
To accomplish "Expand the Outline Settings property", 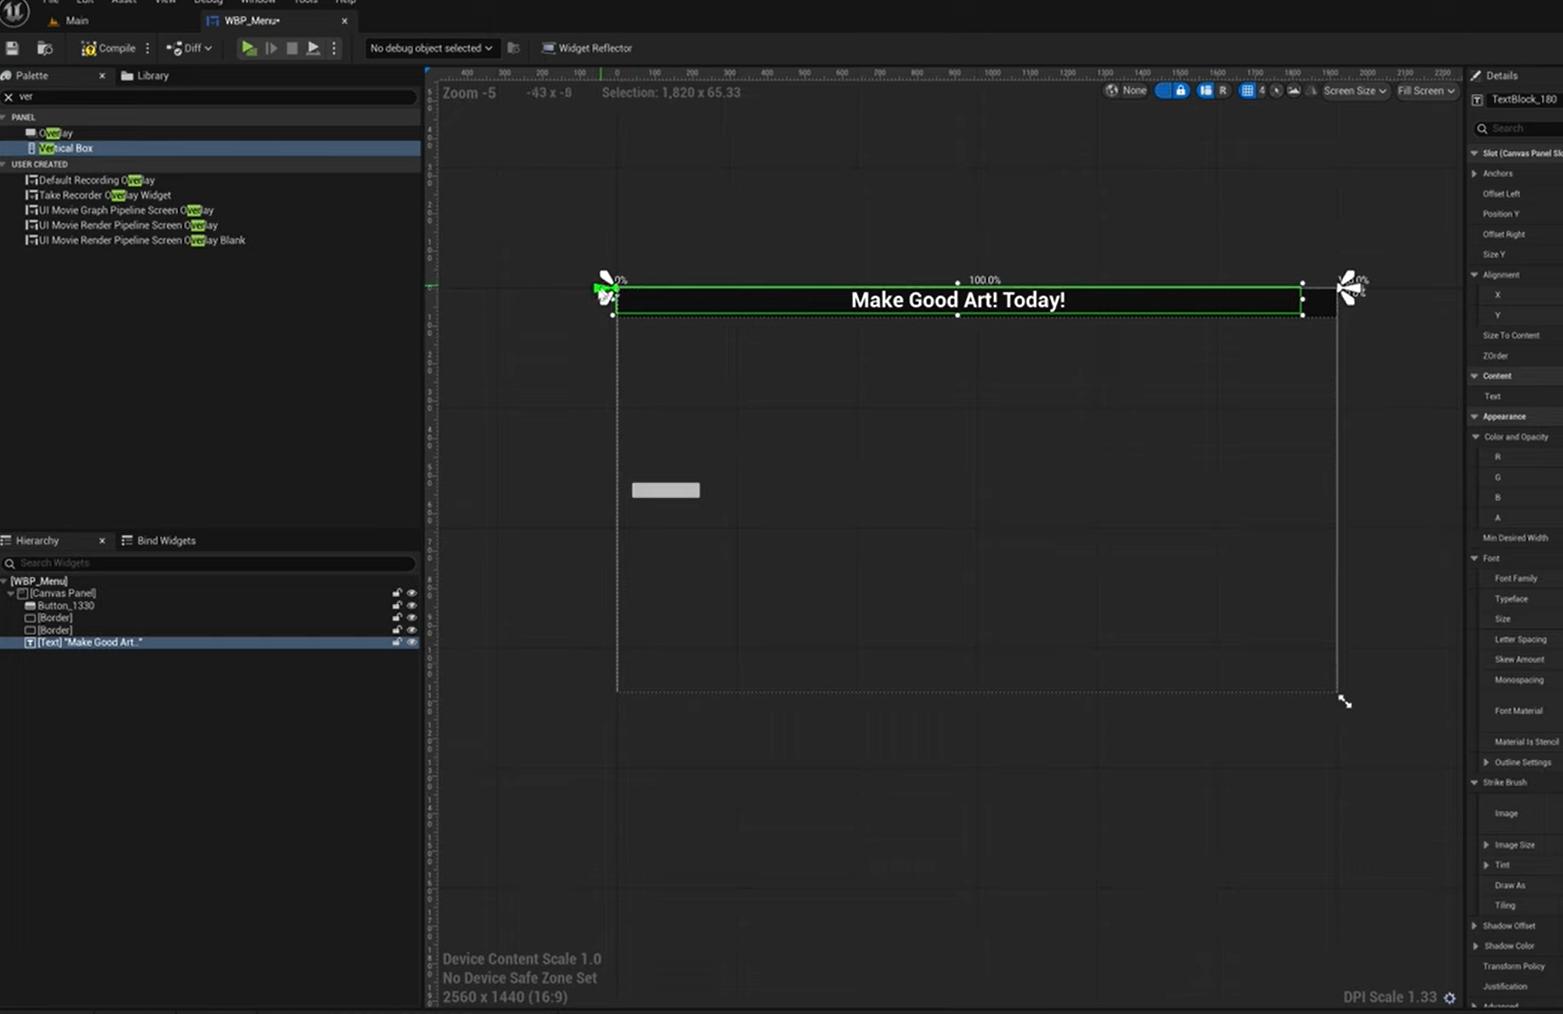I will coord(1487,763).
